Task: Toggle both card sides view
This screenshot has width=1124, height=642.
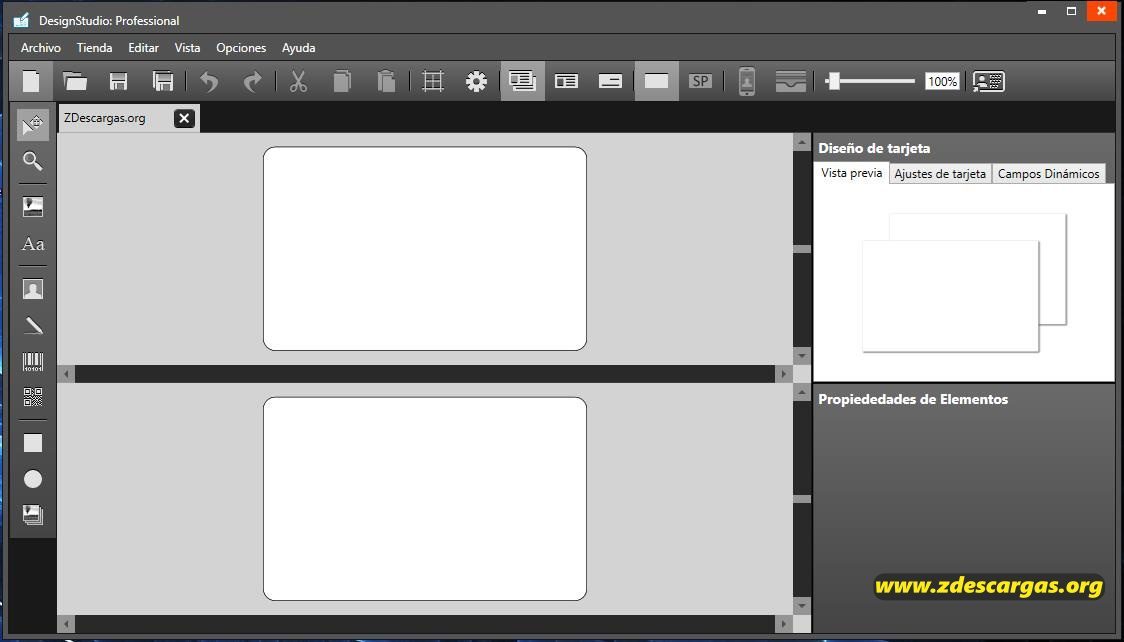Action: [523, 81]
